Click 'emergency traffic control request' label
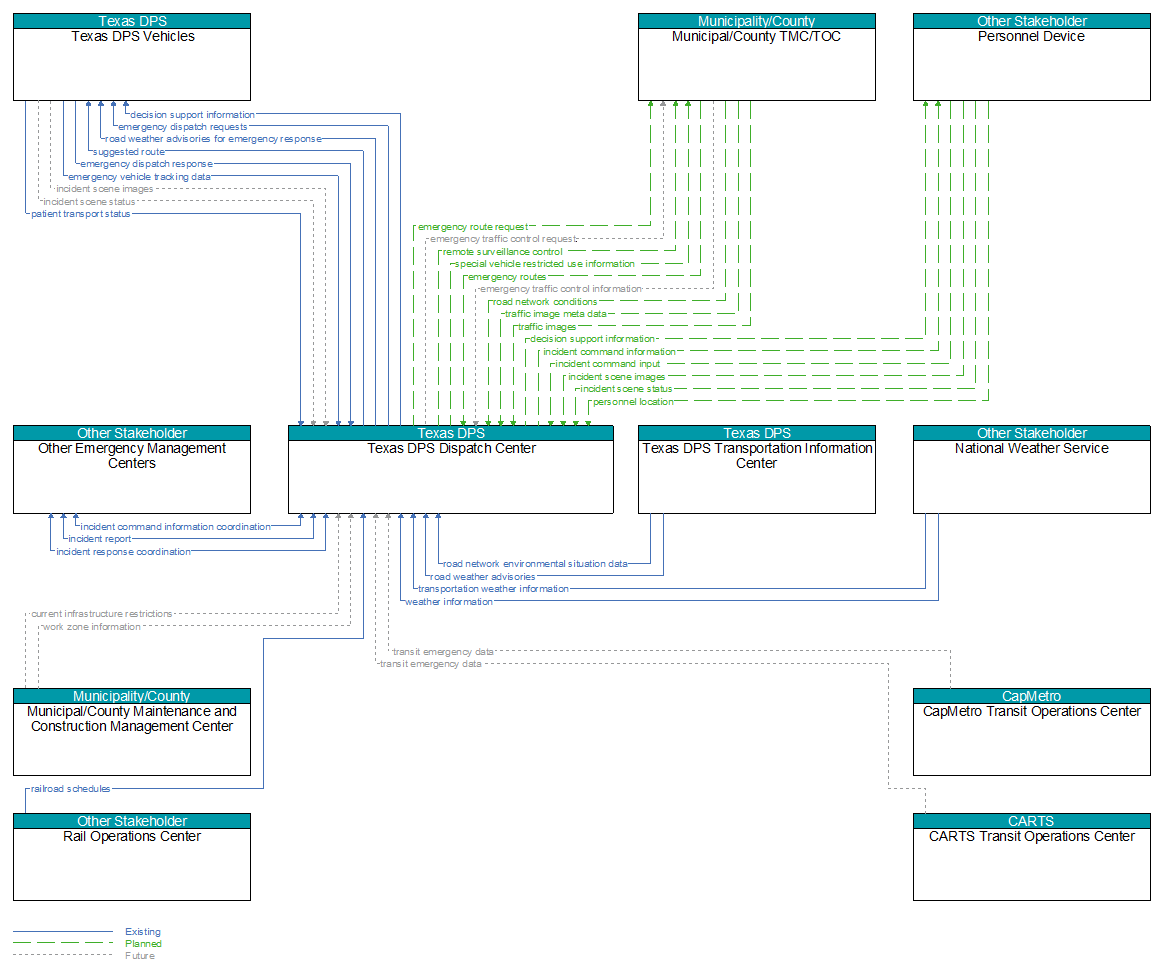Screen dimensions: 1161x974 [503, 239]
